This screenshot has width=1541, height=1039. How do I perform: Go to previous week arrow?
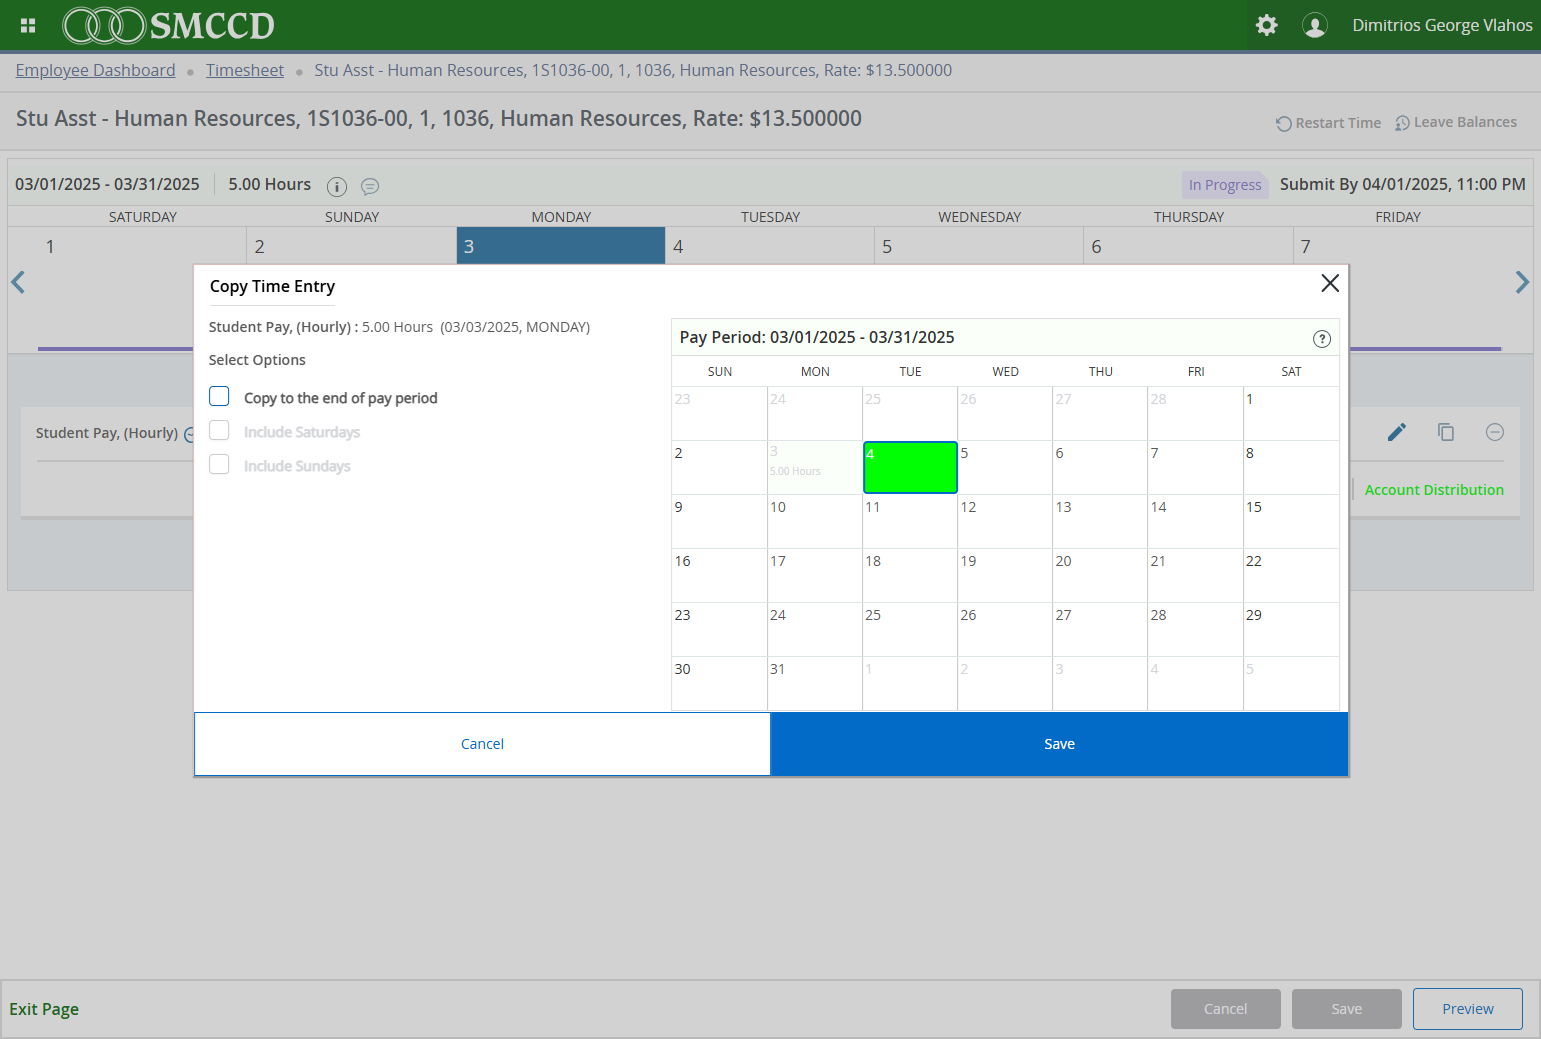(x=18, y=283)
